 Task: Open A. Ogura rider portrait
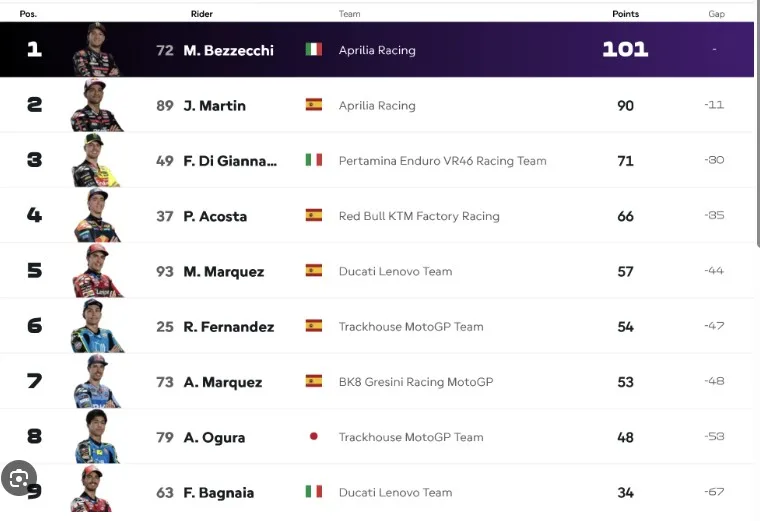97,436
